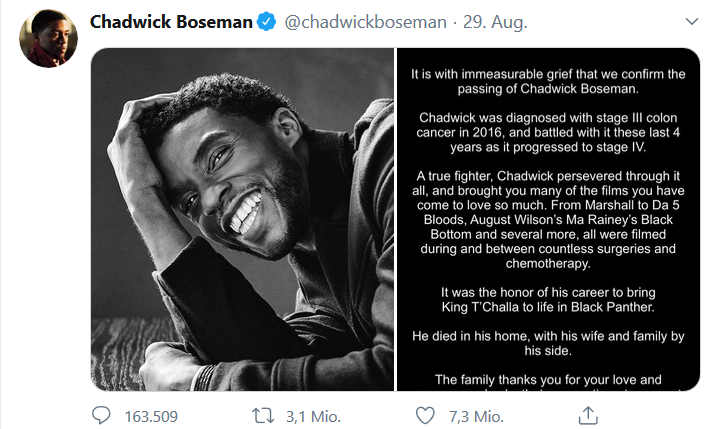713x429 pixels.
Task: Open the black statement text image
Action: 548,218
